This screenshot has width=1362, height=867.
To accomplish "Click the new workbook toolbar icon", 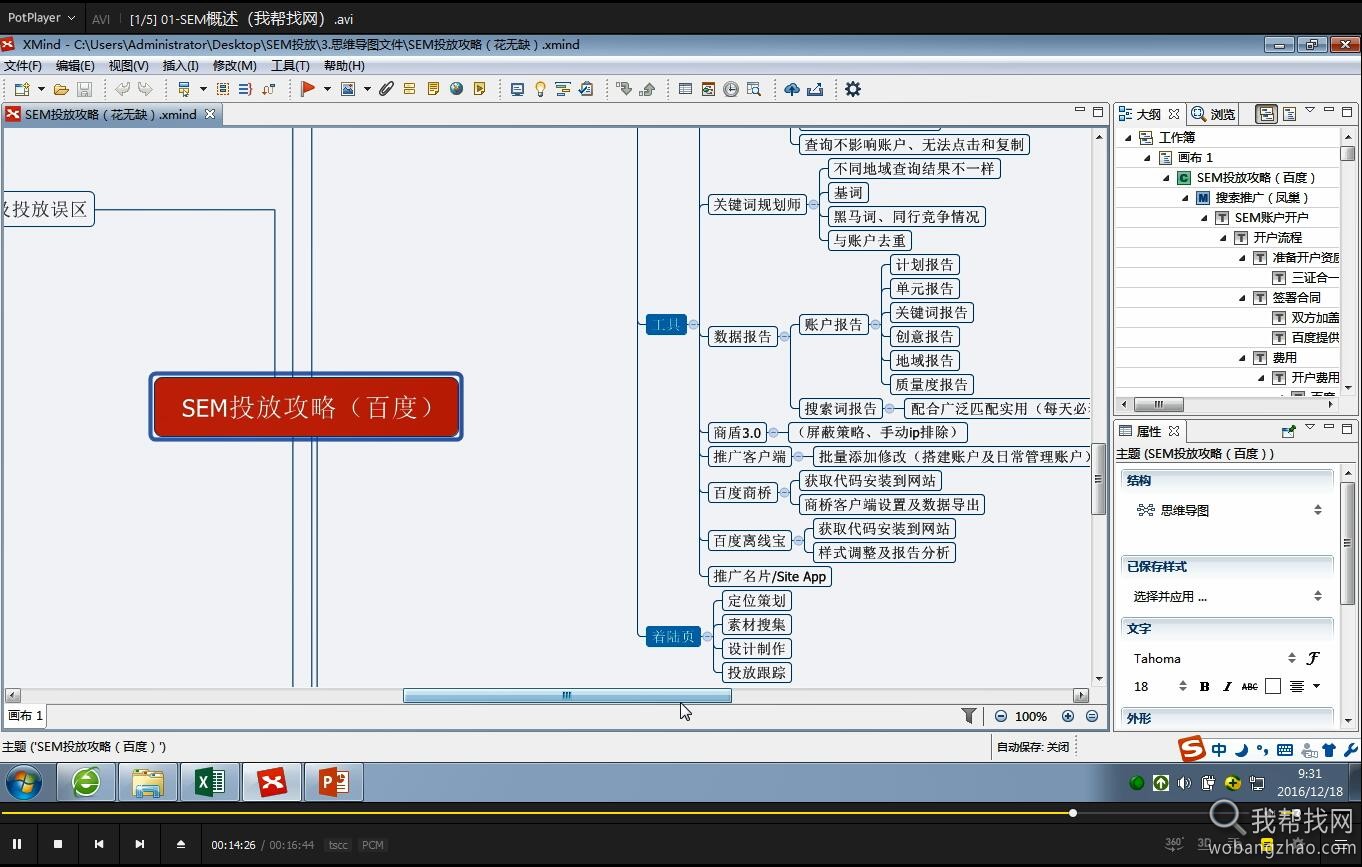I will click(22, 89).
